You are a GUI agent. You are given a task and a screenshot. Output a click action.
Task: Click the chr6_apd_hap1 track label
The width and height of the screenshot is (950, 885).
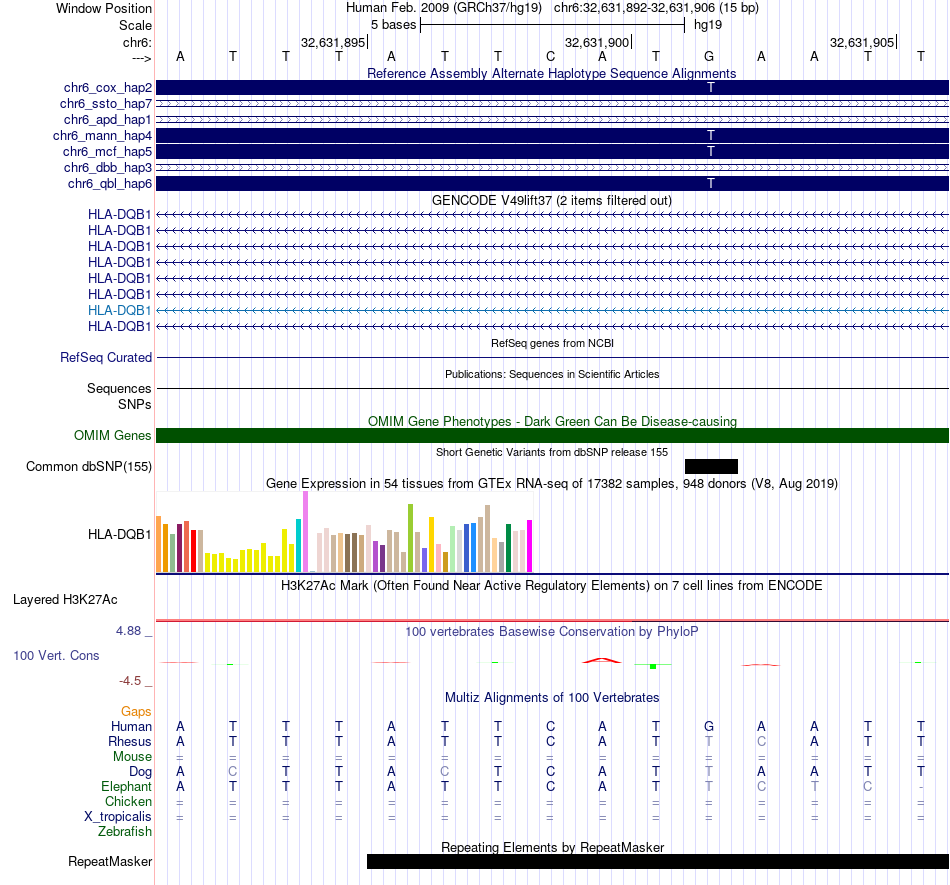point(108,119)
